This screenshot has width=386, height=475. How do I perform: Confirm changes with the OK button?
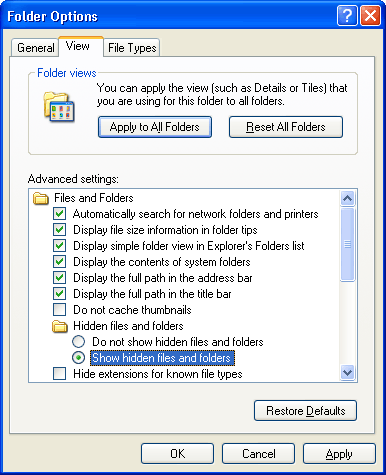[x=177, y=454]
